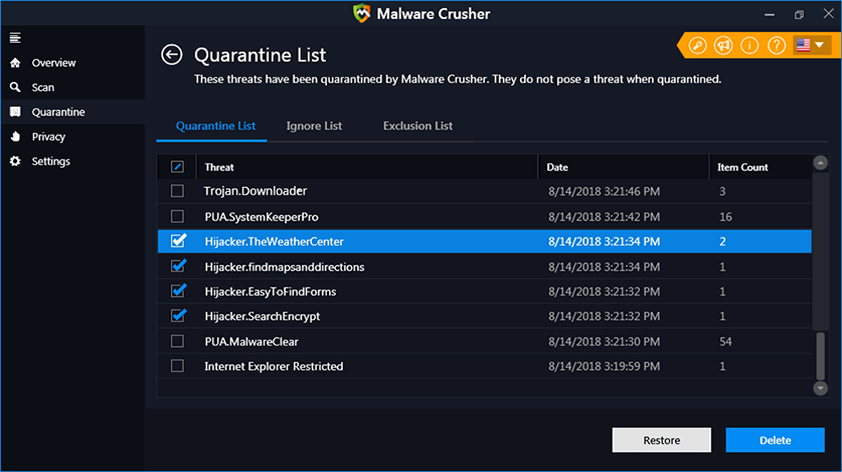Select the Hijacker.findmapsanddirections threat name
Screen dimensions: 842x472
point(284,267)
